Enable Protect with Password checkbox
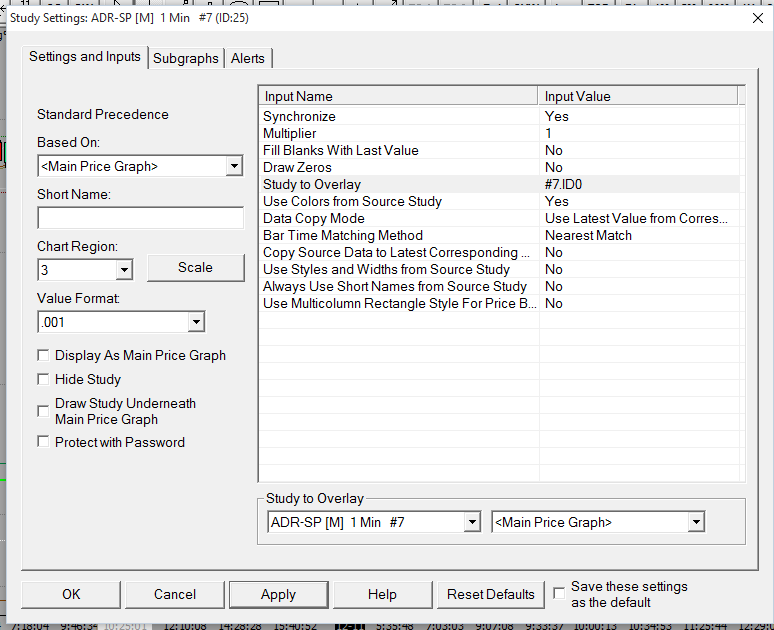The height and width of the screenshot is (630, 774). tap(43, 442)
